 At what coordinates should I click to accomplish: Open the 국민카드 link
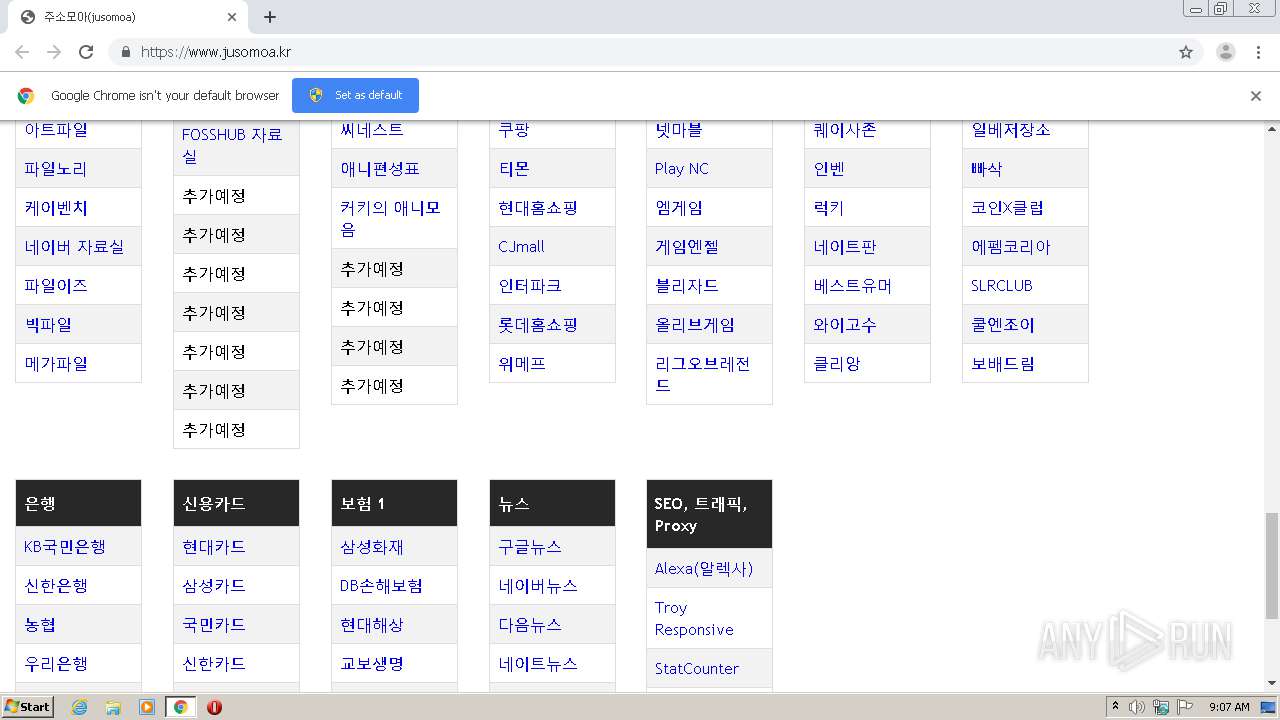[214, 625]
